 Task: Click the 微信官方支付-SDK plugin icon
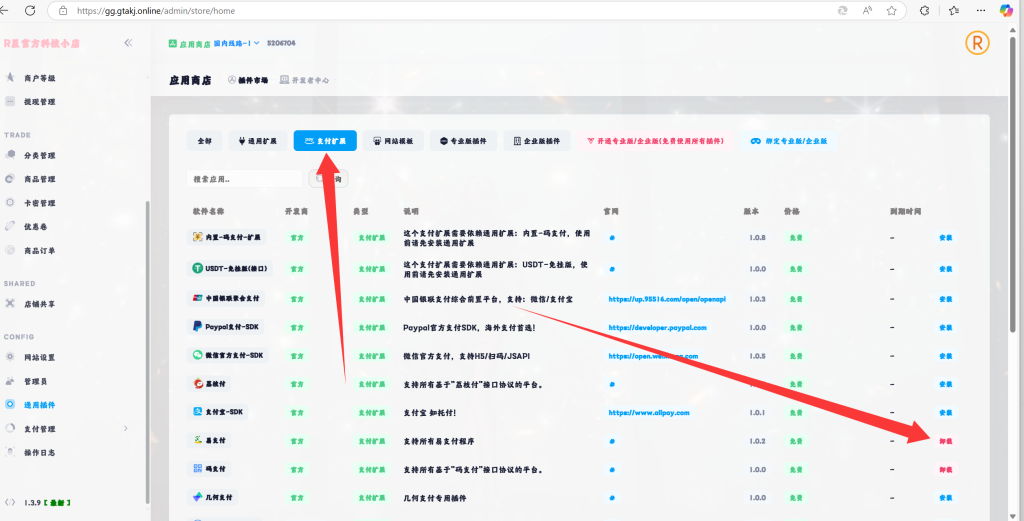[198, 355]
